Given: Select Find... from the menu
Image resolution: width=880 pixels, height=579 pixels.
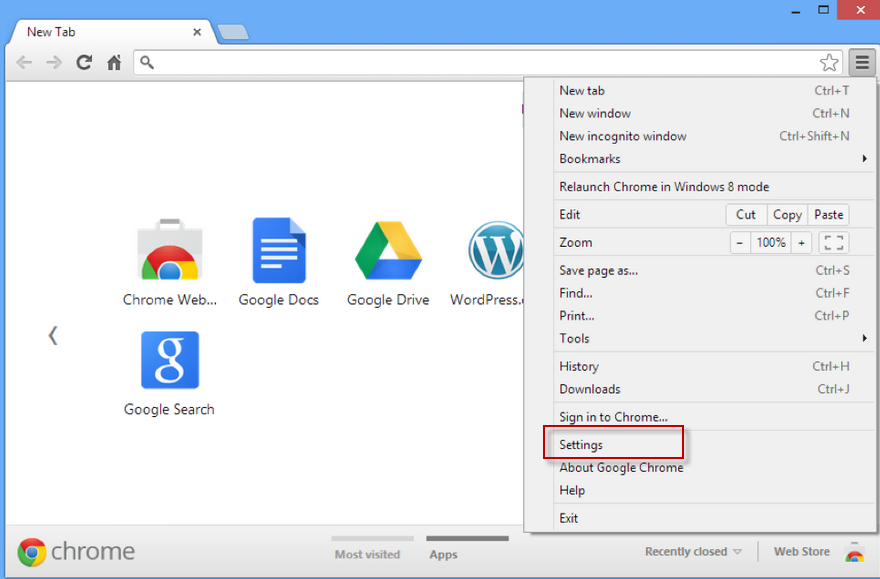Looking at the screenshot, I should (x=713, y=293).
